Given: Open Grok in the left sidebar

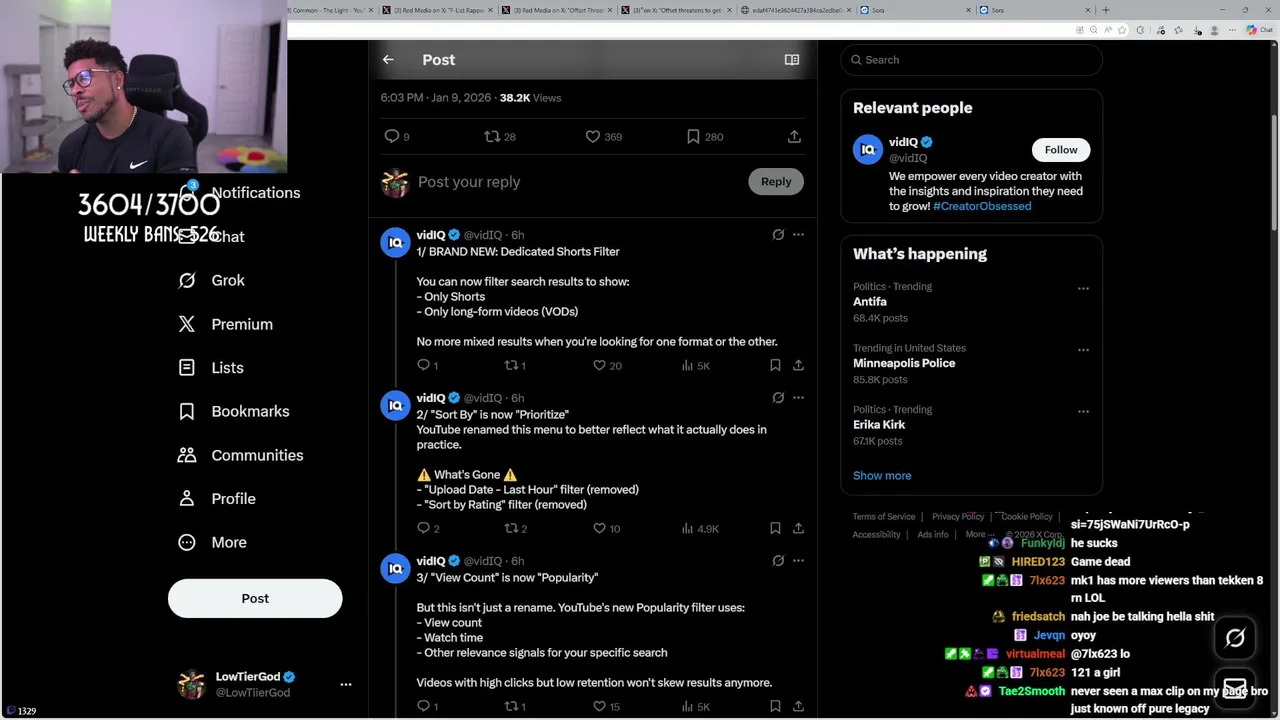Looking at the screenshot, I should [211, 280].
